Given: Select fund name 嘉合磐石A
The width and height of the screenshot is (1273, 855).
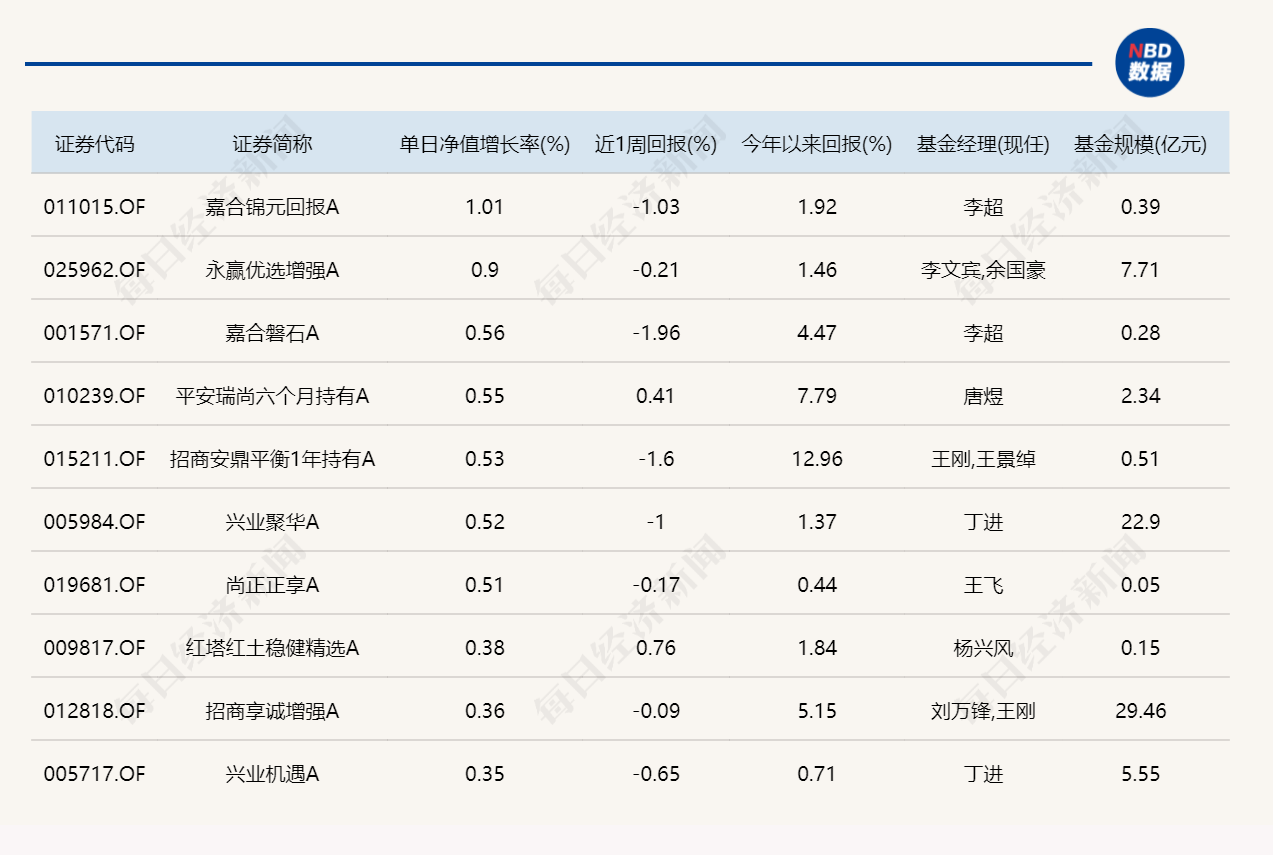Looking at the screenshot, I should pos(272,333).
